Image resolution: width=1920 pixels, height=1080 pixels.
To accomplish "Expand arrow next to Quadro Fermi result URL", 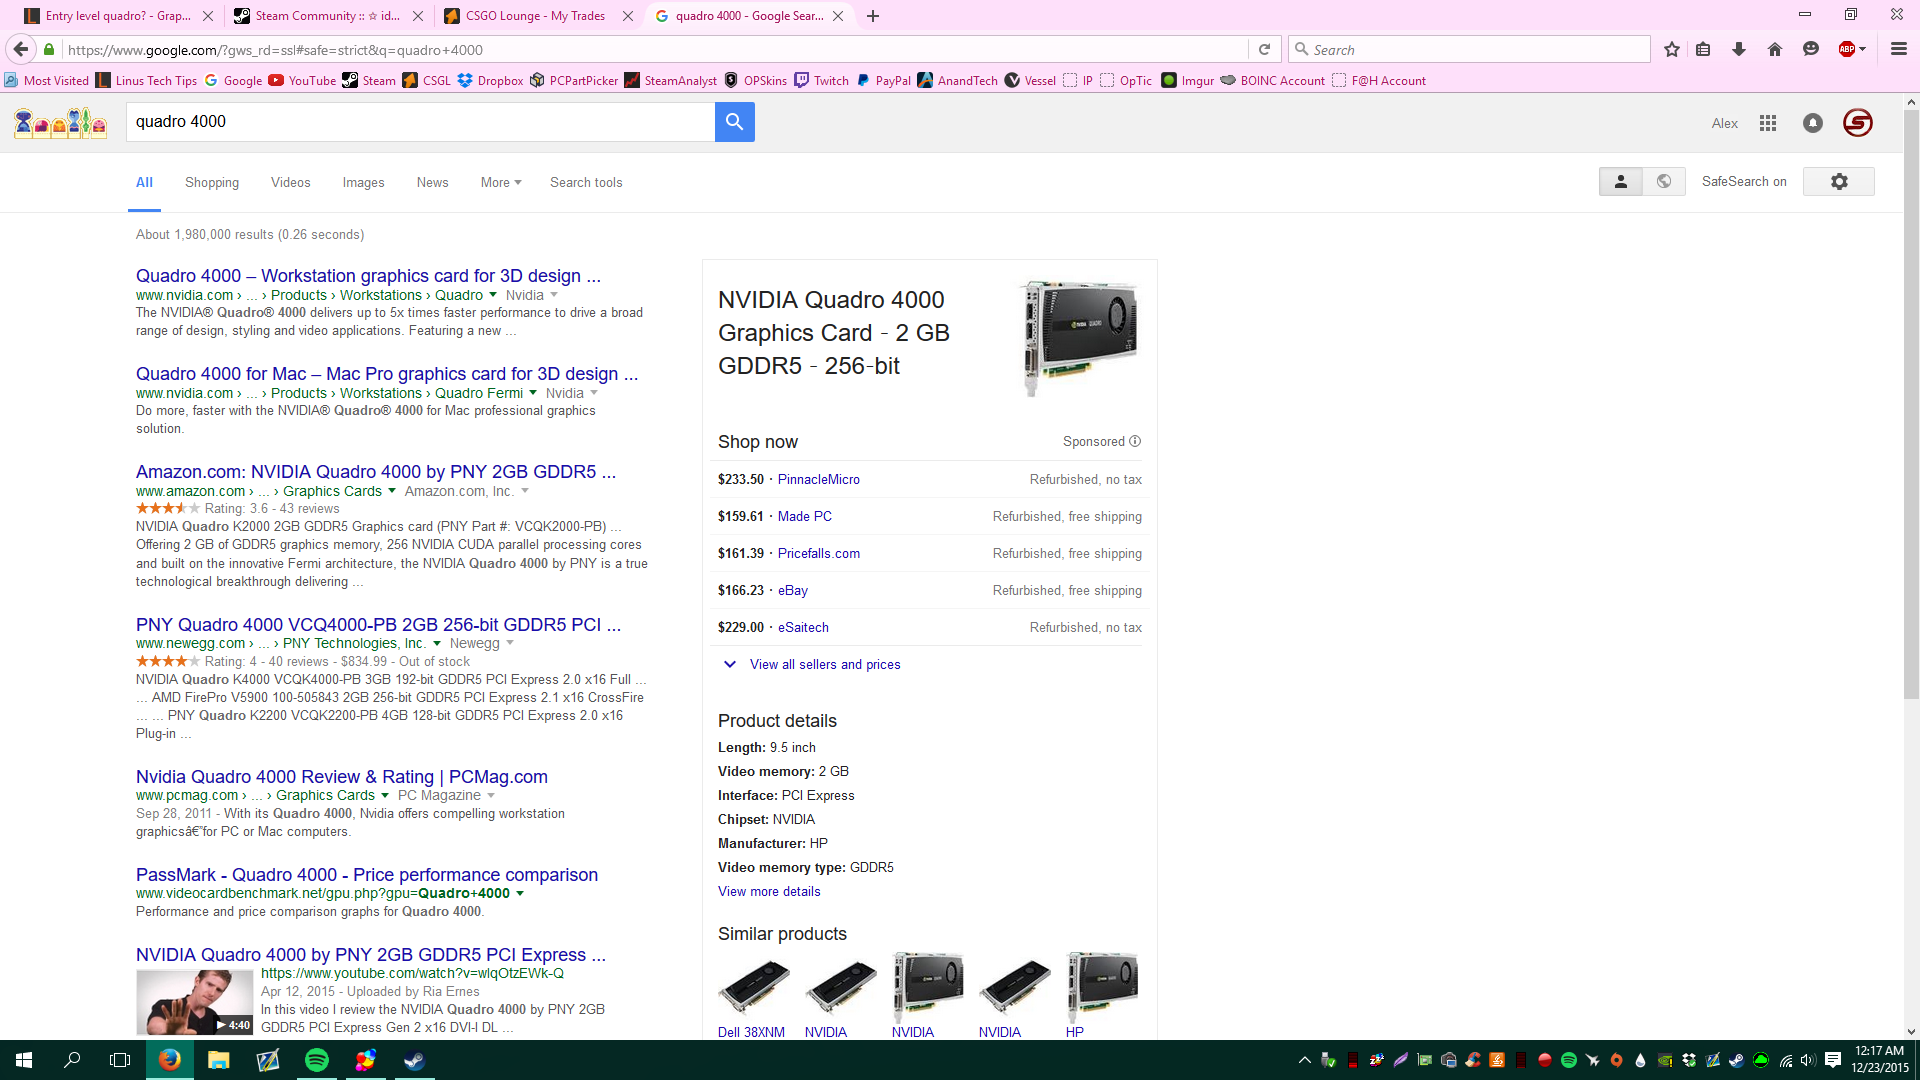I will tap(532, 393).
